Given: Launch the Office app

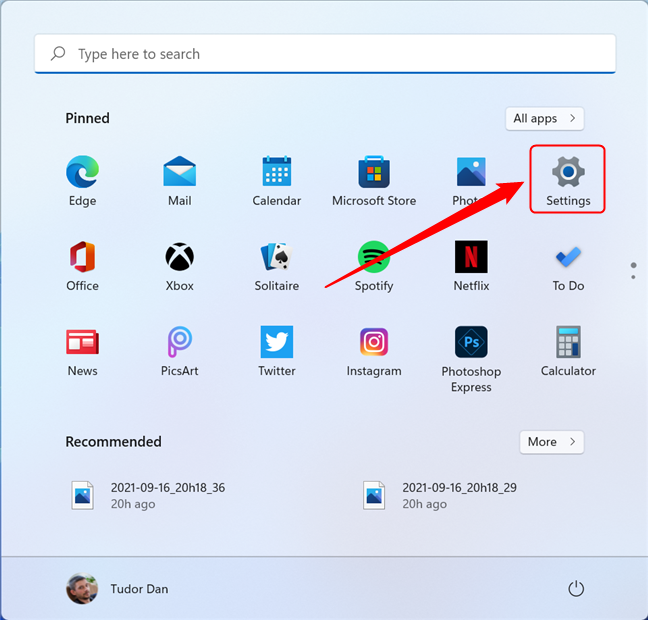Looking at the screenshot, I should click(82, 266).
